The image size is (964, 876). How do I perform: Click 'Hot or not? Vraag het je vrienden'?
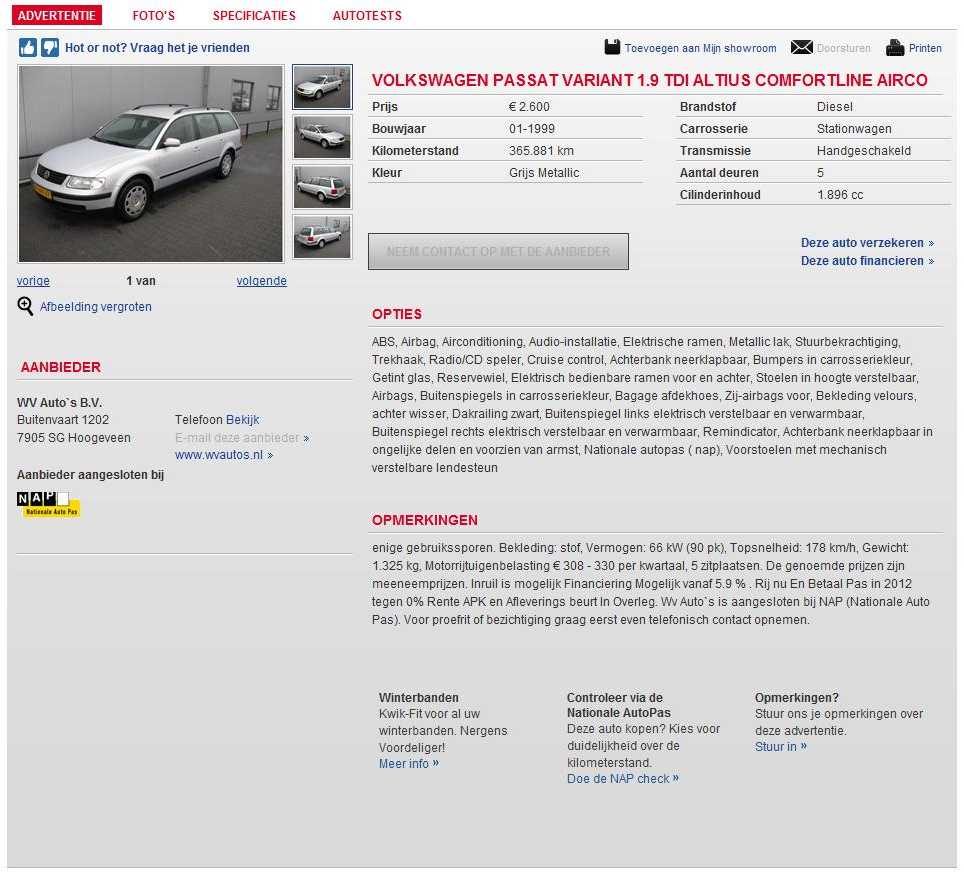pyautogui.click(x=157, y=48)
